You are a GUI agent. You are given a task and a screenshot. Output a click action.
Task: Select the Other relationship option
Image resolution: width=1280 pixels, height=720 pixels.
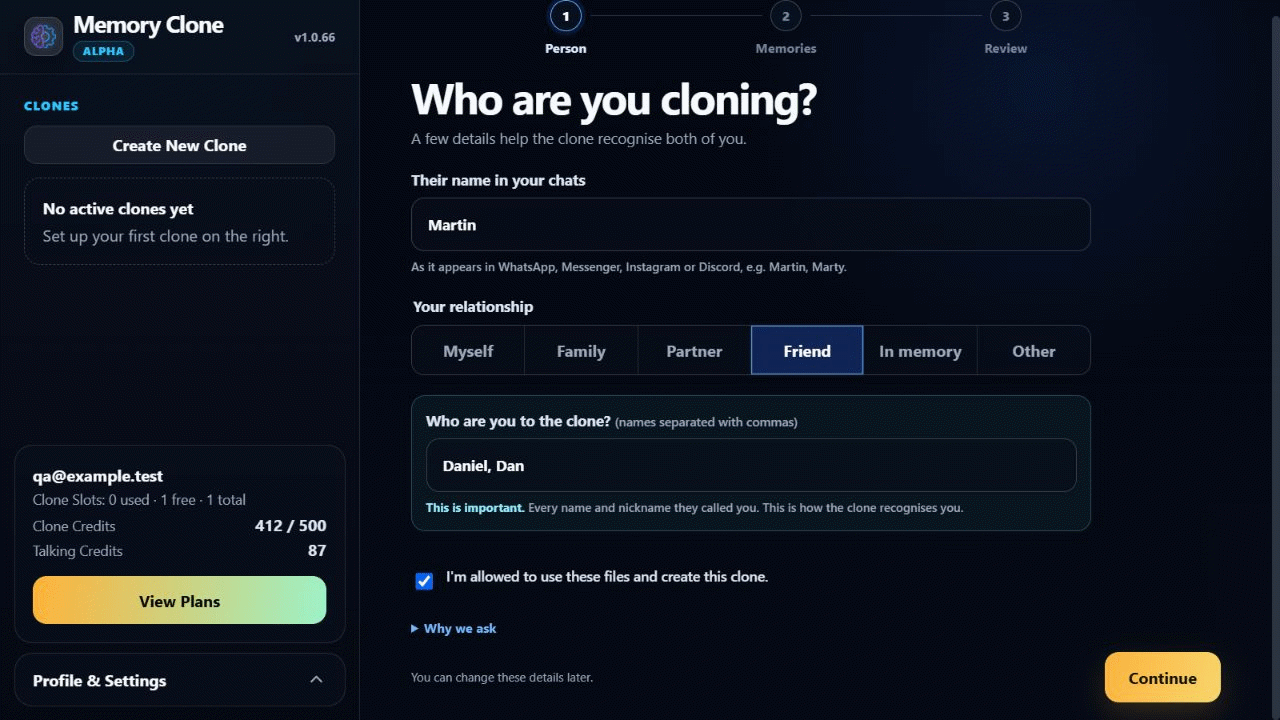click(1033, 351)
